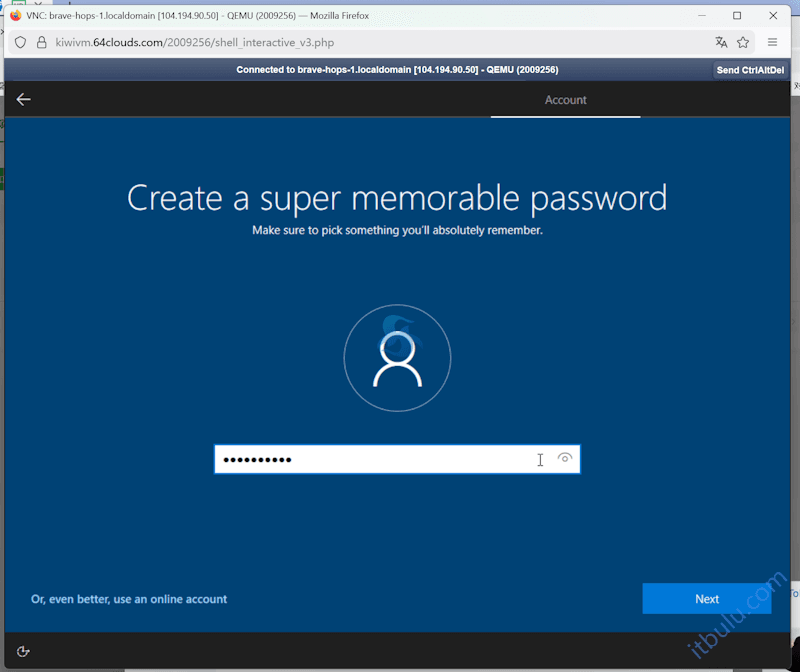The width and height of the screenshot is (800, 672).
Task: Open the translate page icon in the address bar
Action: coord(721,43)
